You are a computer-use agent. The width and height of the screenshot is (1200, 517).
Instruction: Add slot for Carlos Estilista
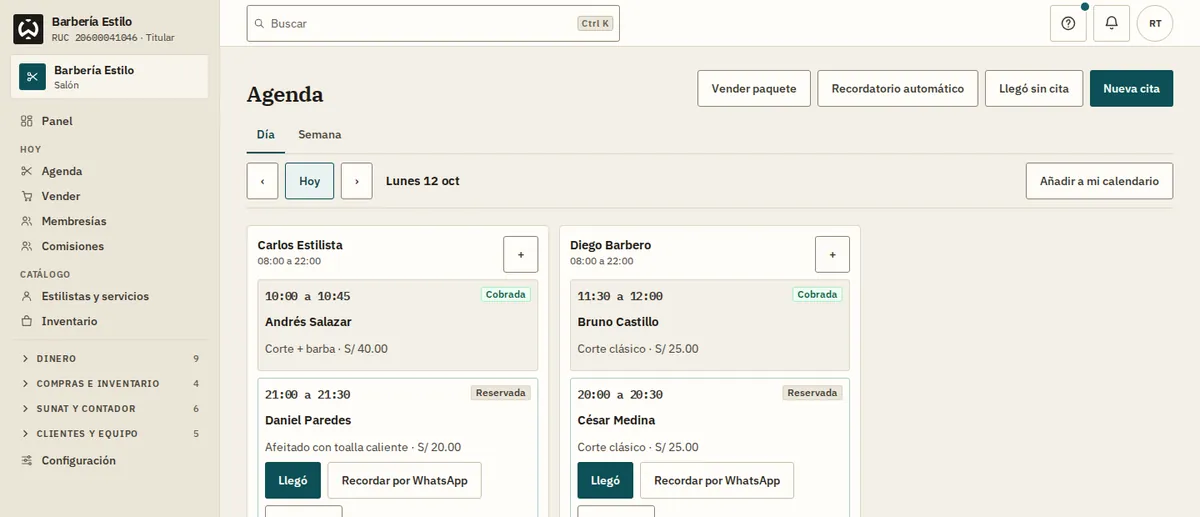[x=520, y=254]
